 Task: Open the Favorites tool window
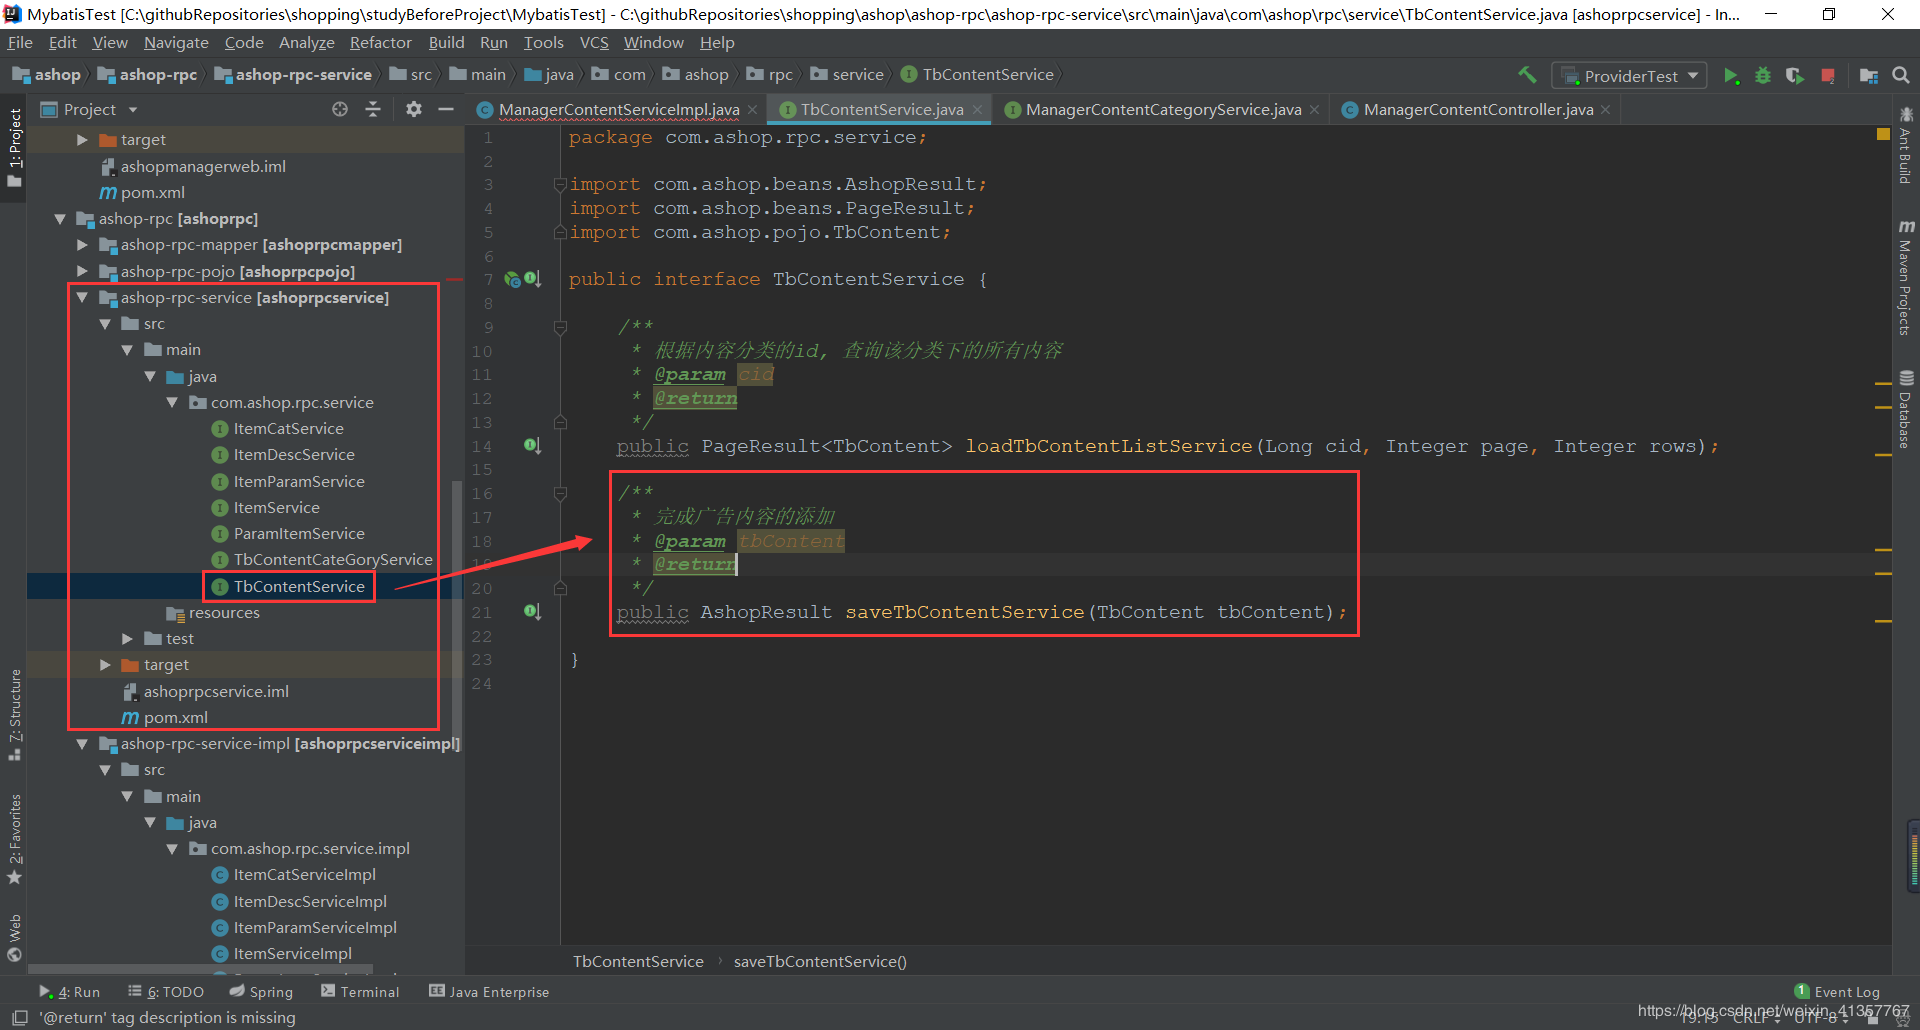point(15,840)
